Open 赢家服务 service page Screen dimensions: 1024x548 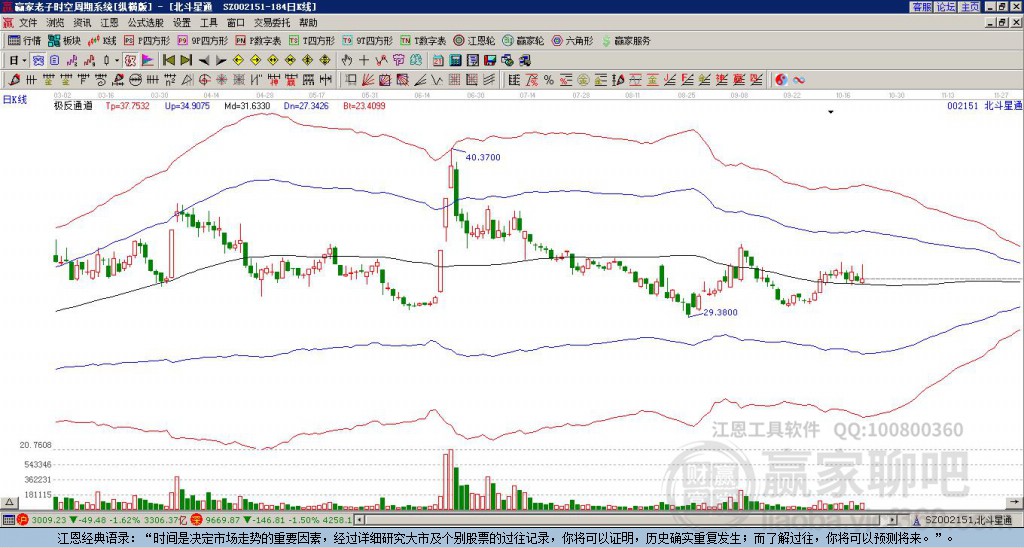point(626,40)
